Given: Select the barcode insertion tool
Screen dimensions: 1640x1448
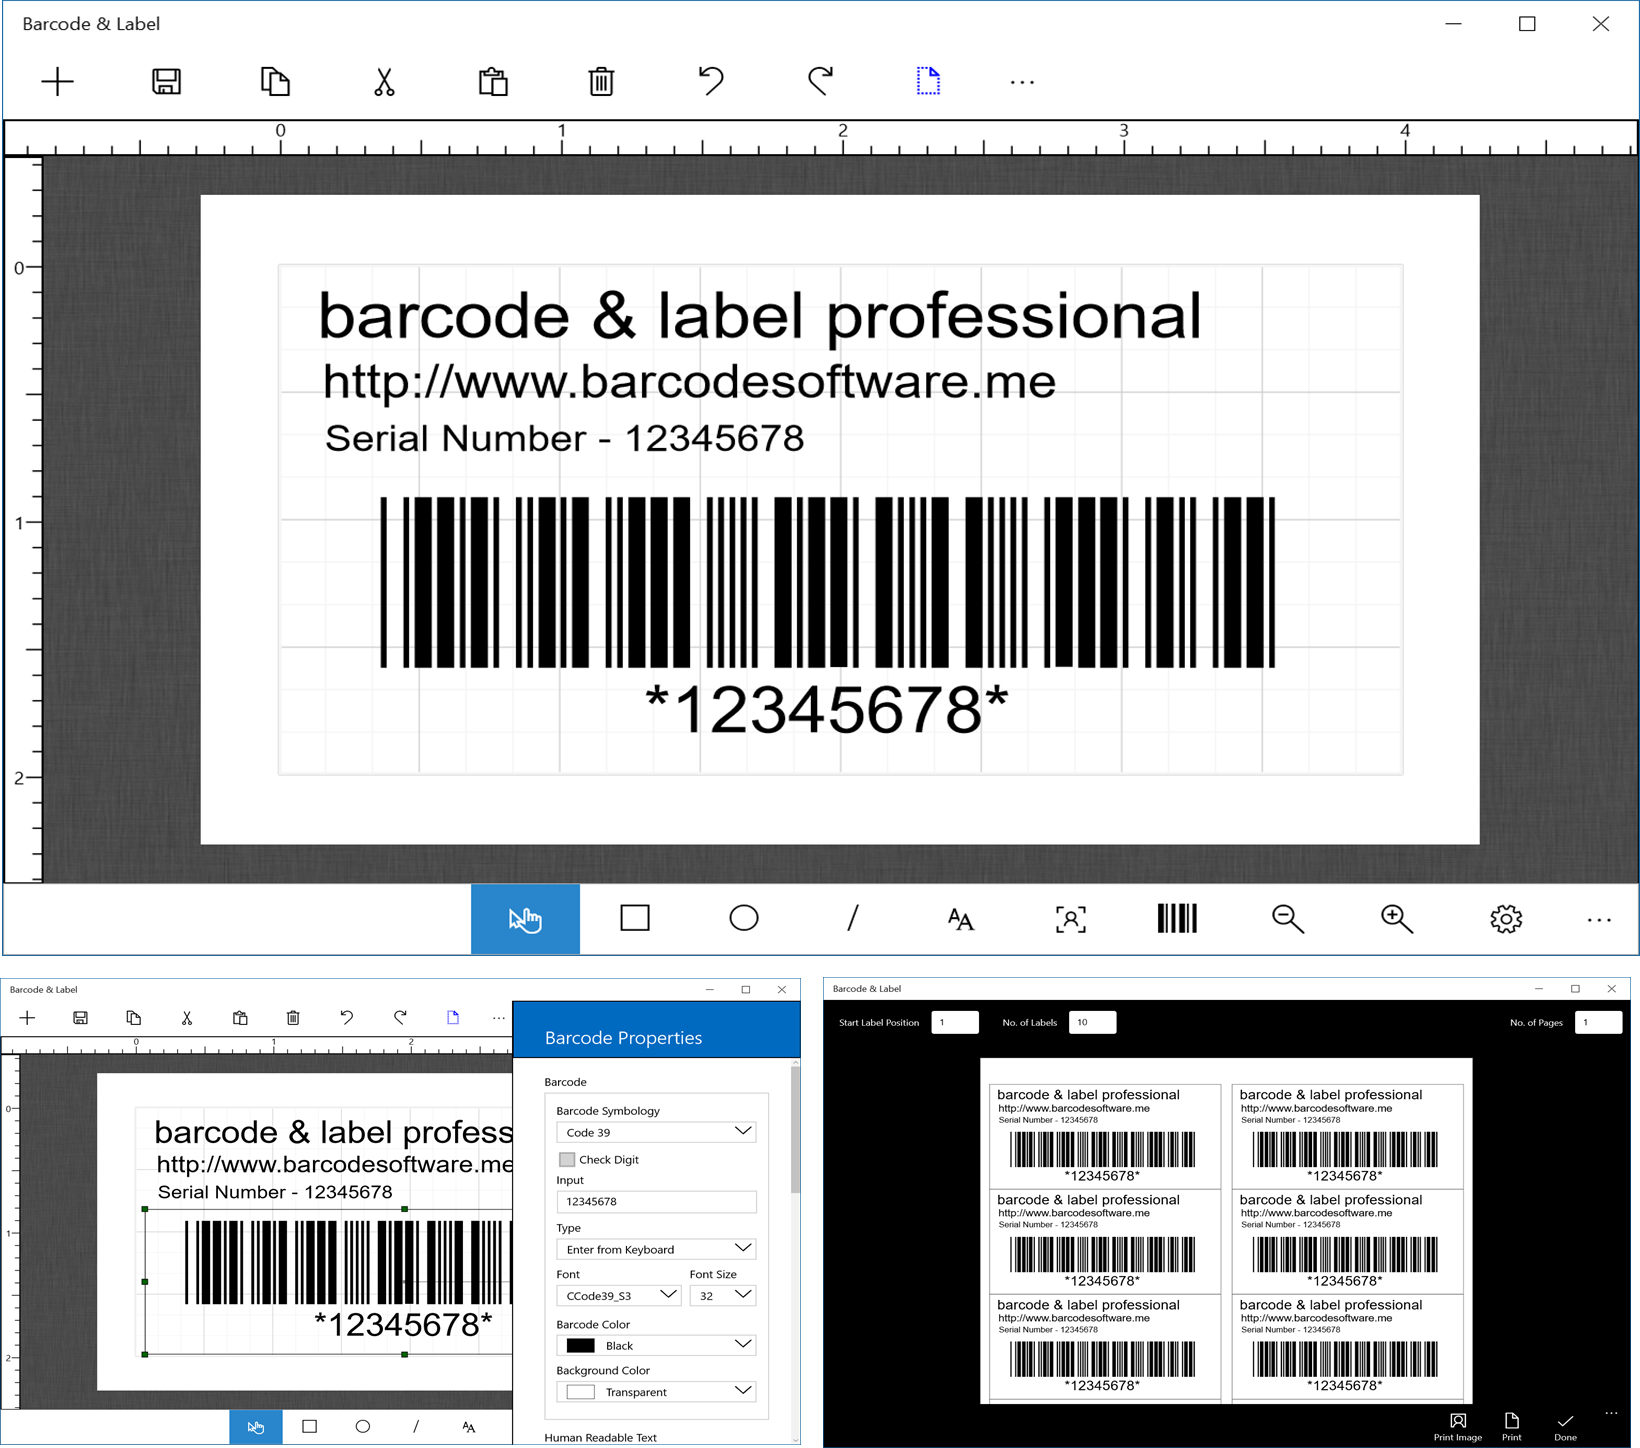Looking at the screenshot, I should pos(1176,918).
